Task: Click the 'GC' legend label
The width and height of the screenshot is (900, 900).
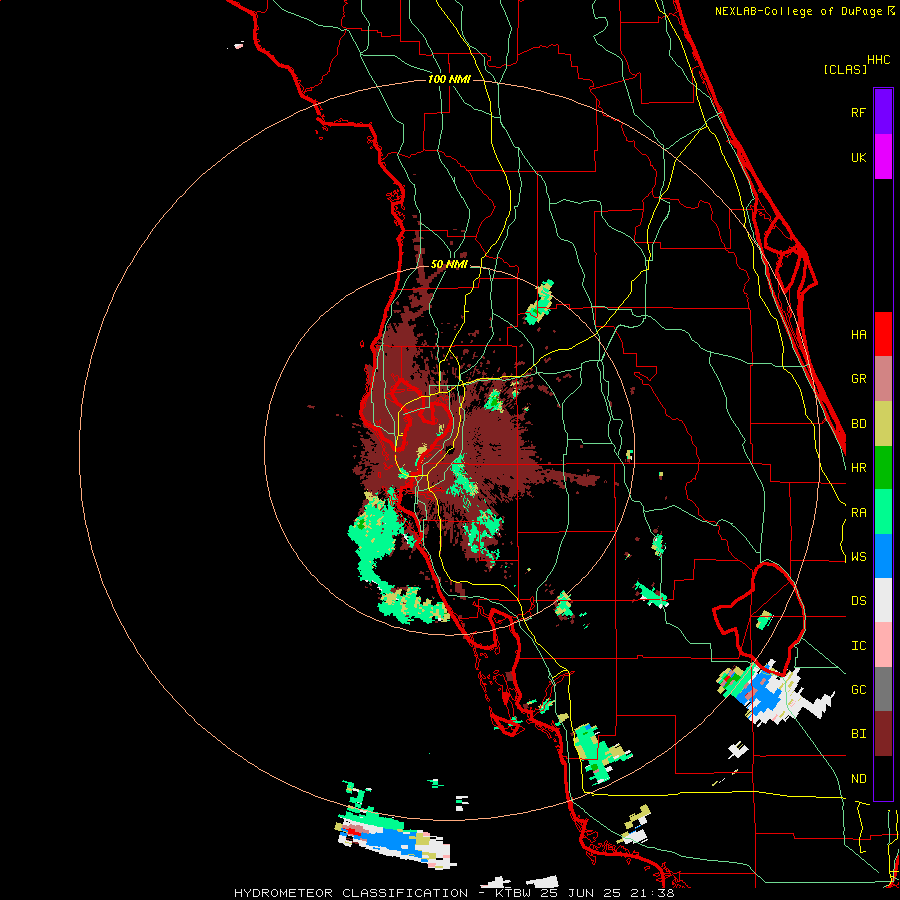Action: tap(858, 690)
